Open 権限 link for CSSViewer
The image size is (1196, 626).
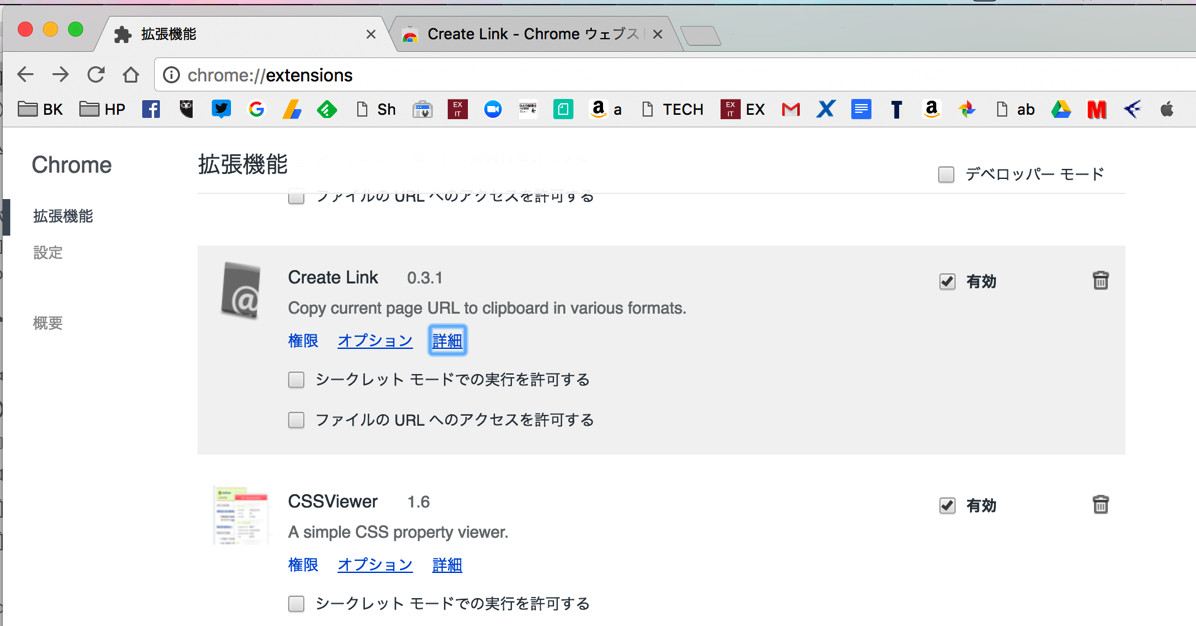click(303, 565)
